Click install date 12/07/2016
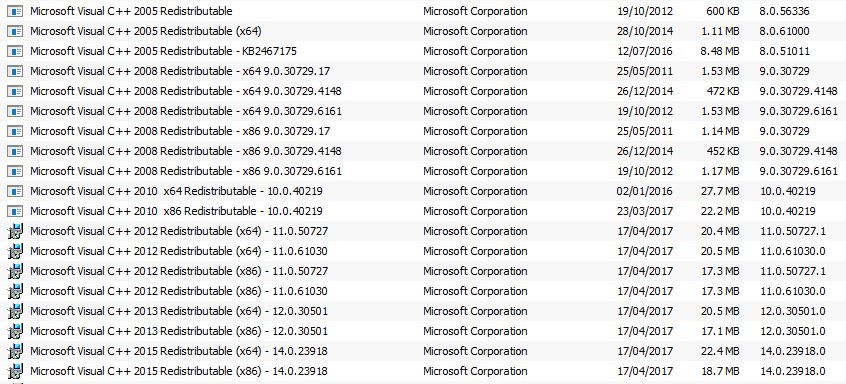The width and height of the screenshot is (846, 384). pyautogui.click(x=645, y=51)
